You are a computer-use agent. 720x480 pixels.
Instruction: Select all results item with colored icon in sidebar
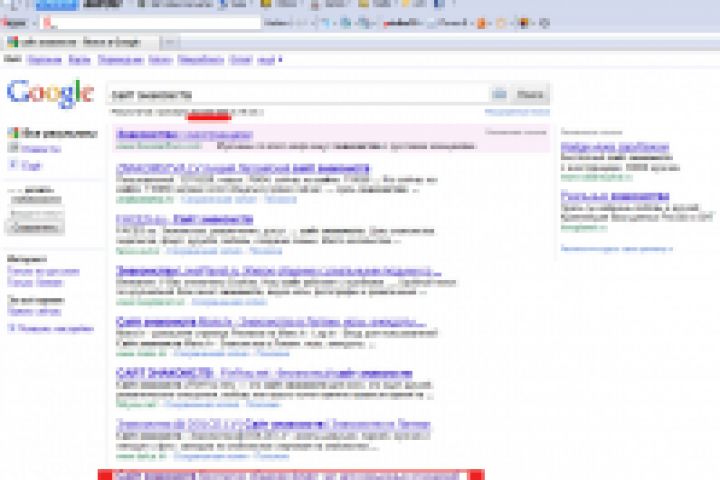click(x=52, y=134)
